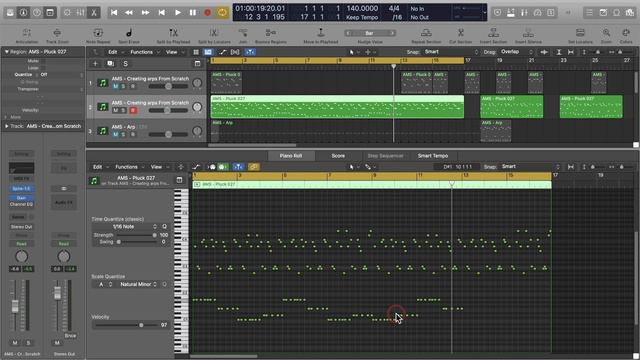Open the Colors palette toolbar icon
640x360 pixels.
tap(626, 35)
